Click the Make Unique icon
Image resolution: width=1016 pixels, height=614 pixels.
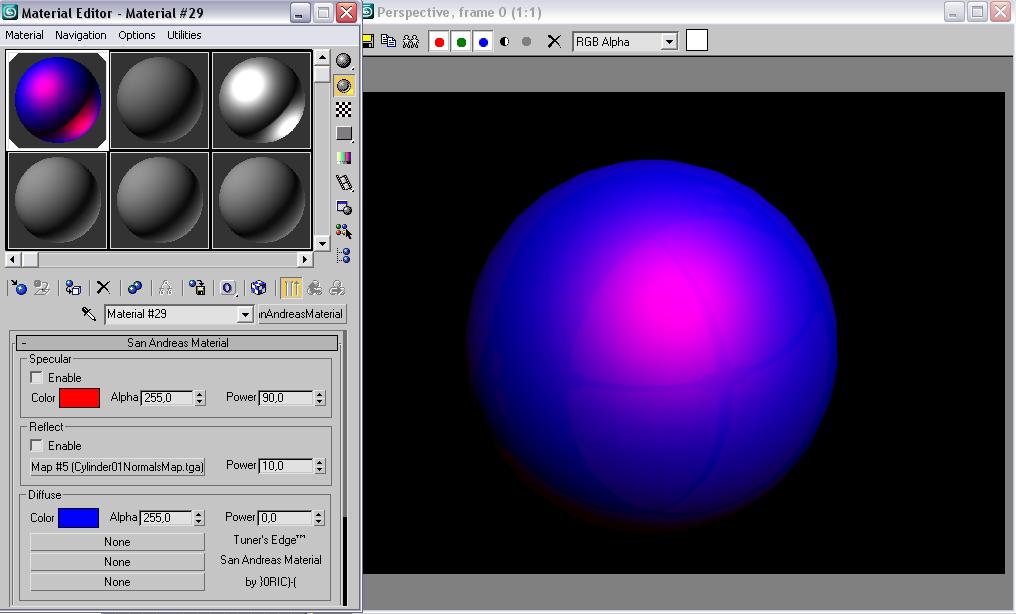[165, 288]
